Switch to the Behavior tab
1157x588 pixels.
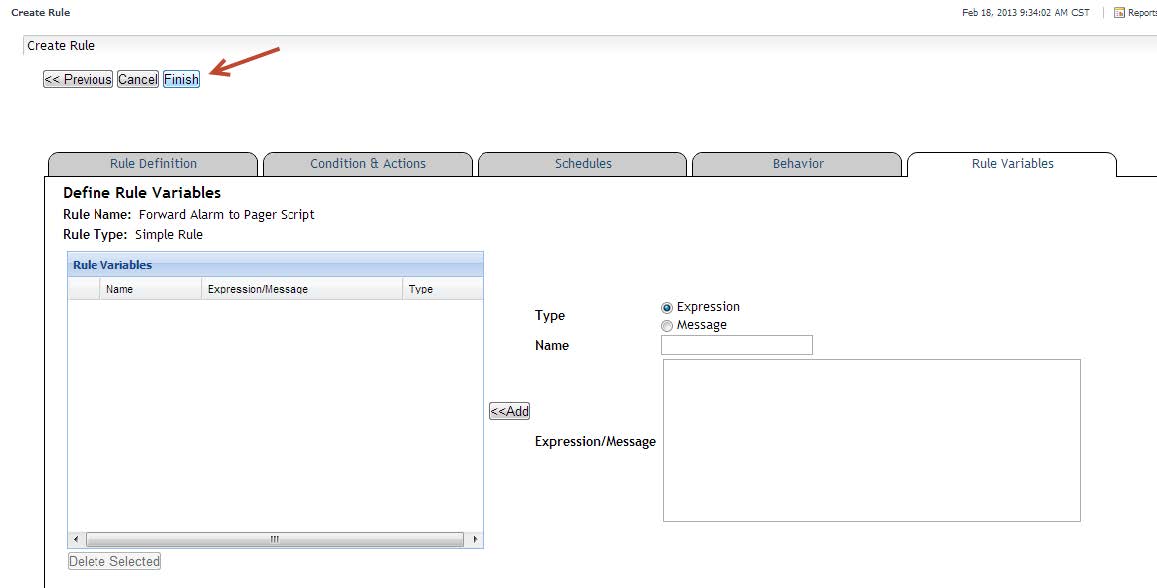798,164
